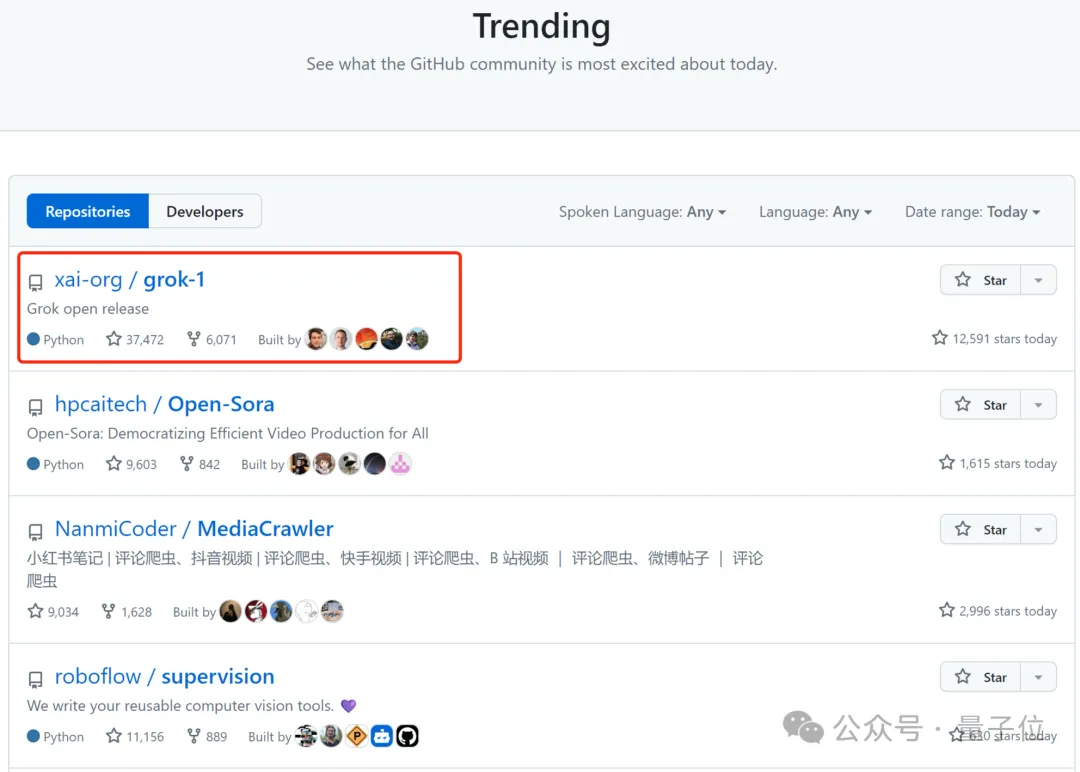Open the hpcaitech / Open-Sora repository link
The width and height of the screenshot is (1080, 772).
point(165,404)
